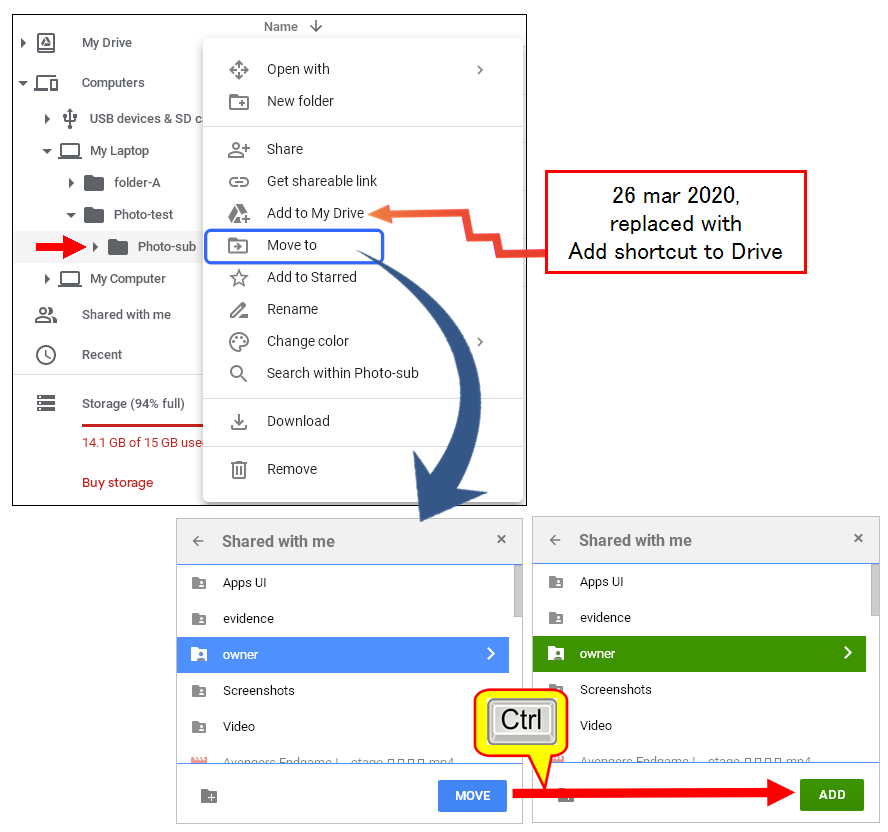Click the Computers devices icon

tap(46, 83)
